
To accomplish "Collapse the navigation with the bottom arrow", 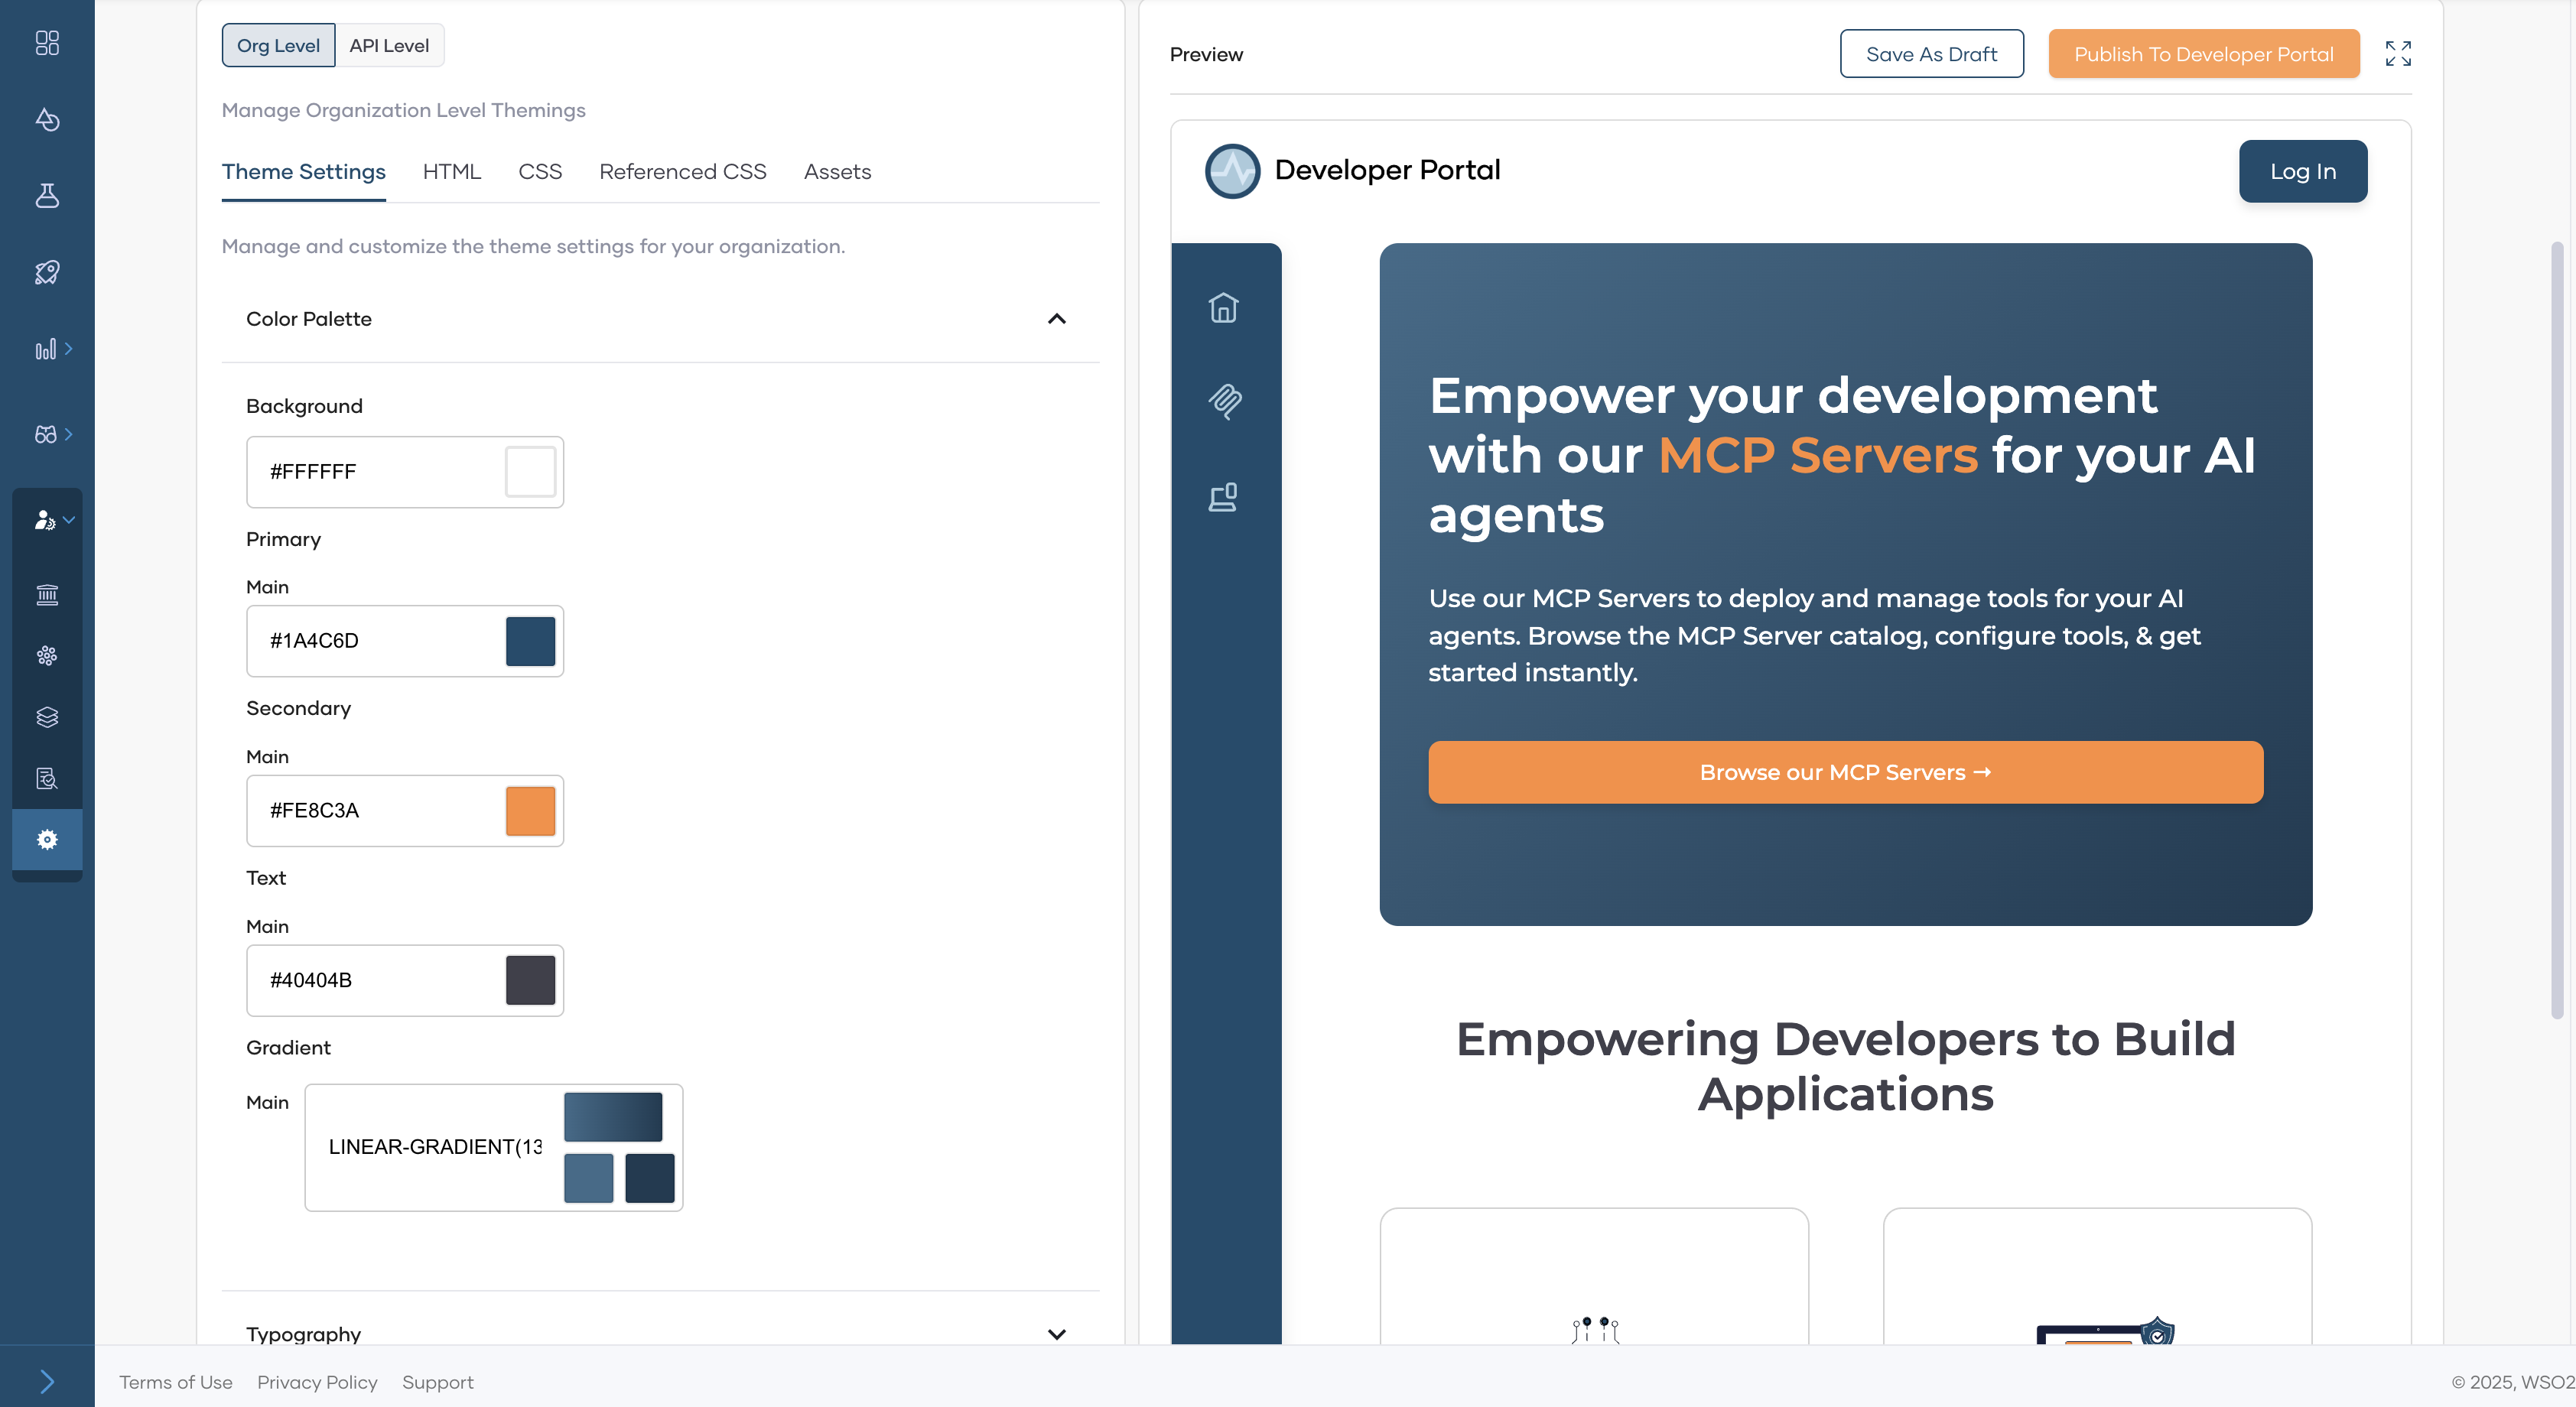I will click(47, 1380).
